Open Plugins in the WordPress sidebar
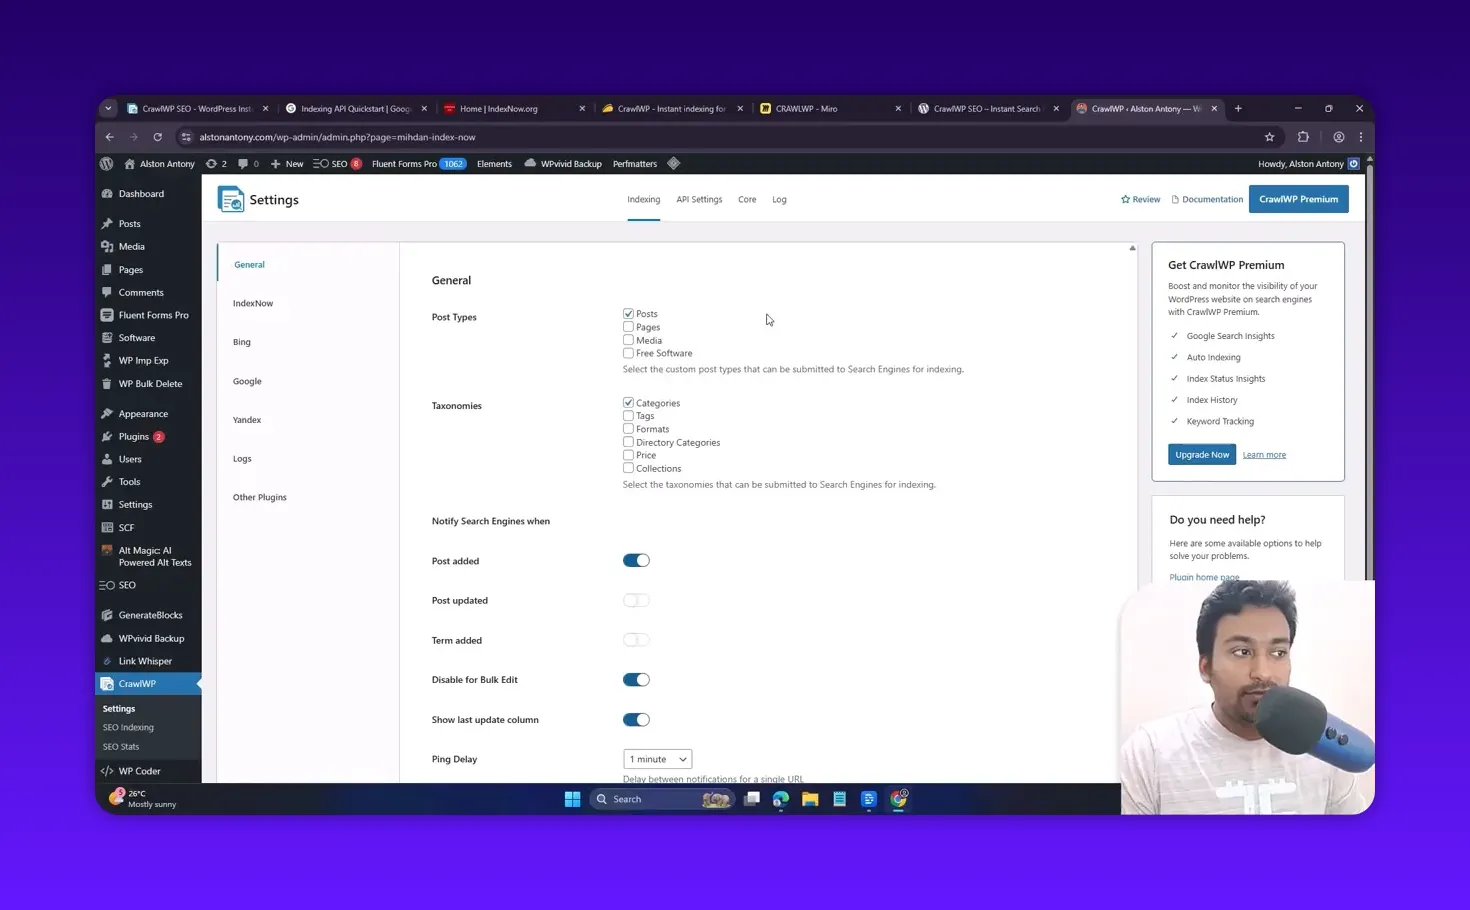This screenshot has height=910, width=1470. point(133,437)
